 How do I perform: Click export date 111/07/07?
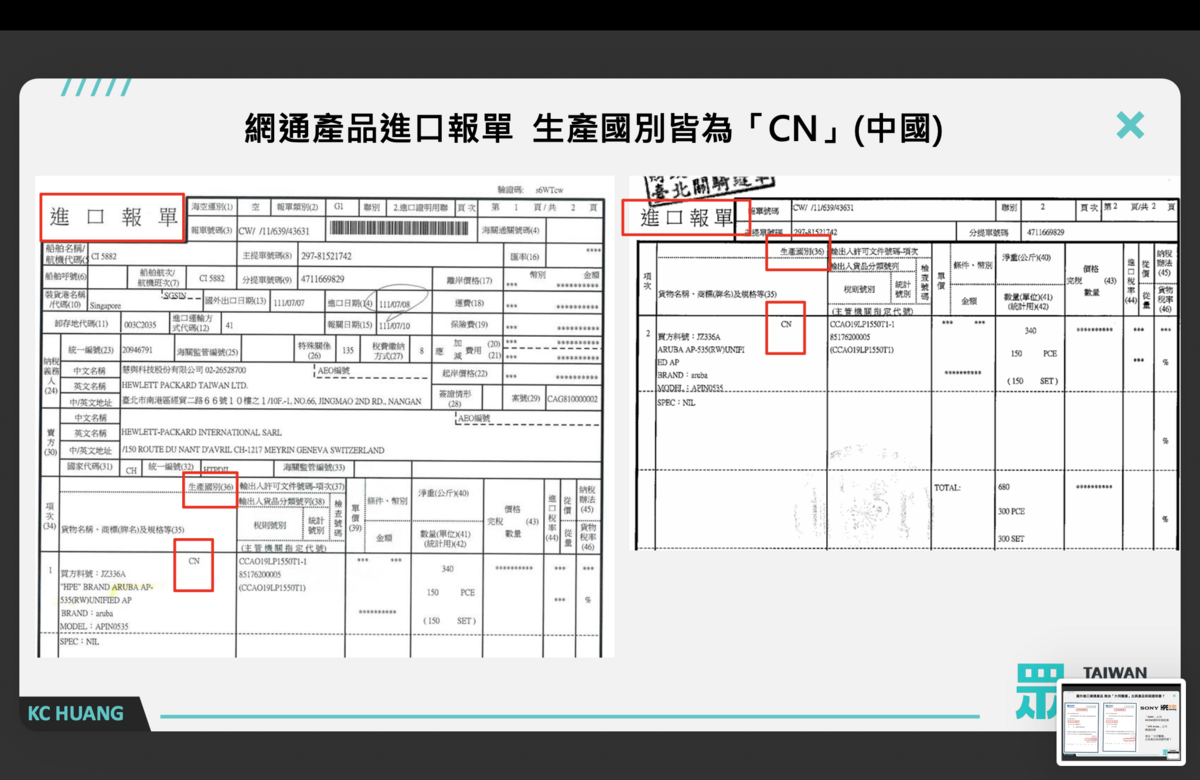pyautogui.click(x=287, y=301)
